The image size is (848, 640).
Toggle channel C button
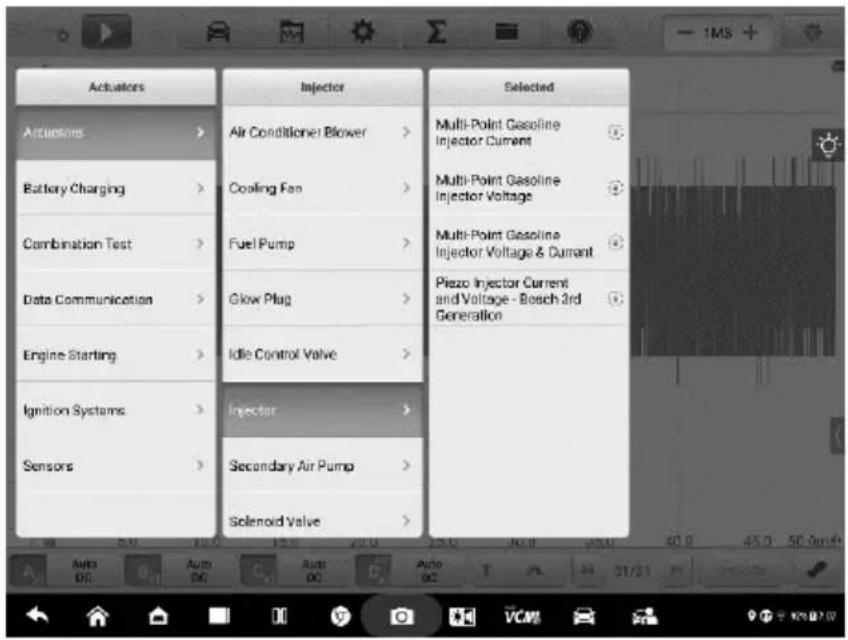[258, 571]
